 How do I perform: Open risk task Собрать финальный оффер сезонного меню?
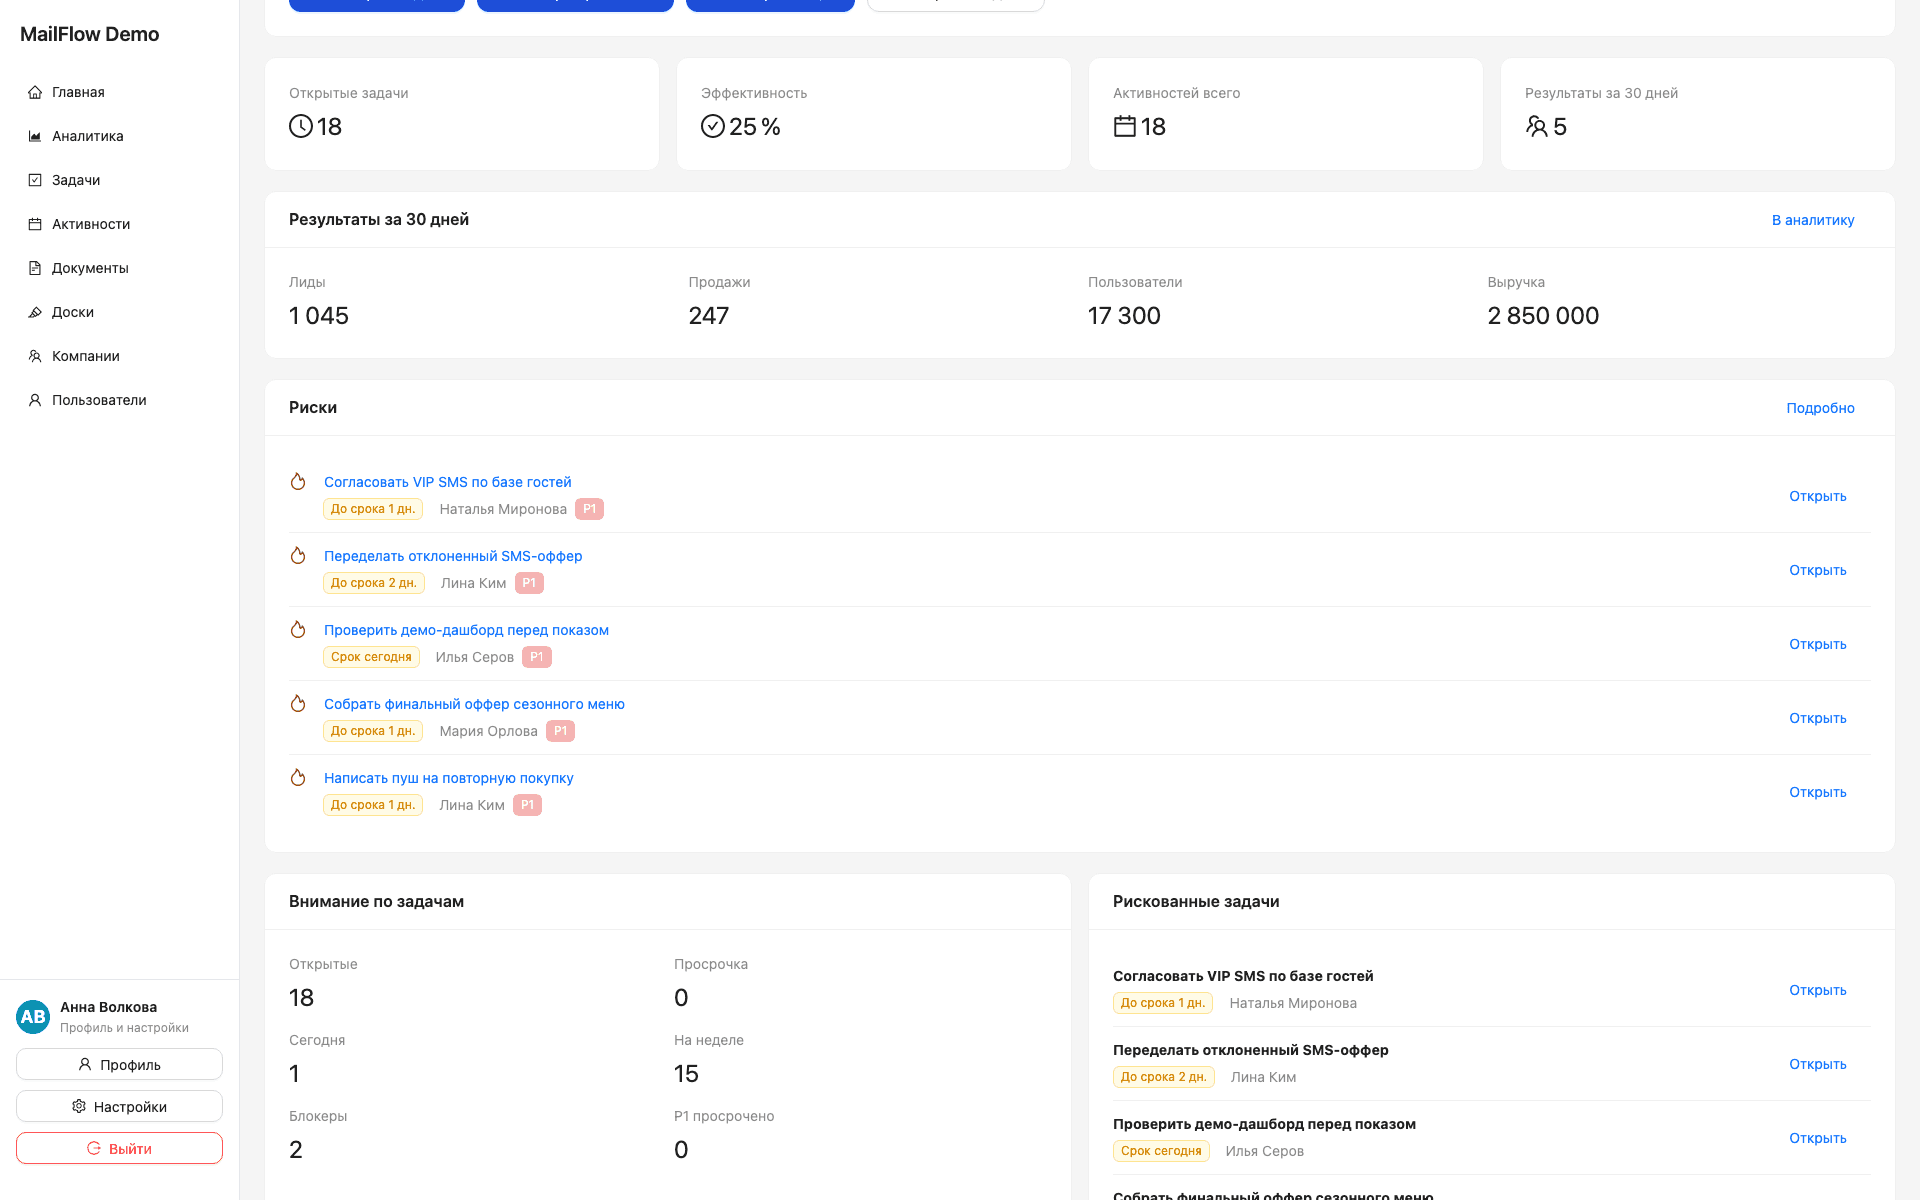474,704
